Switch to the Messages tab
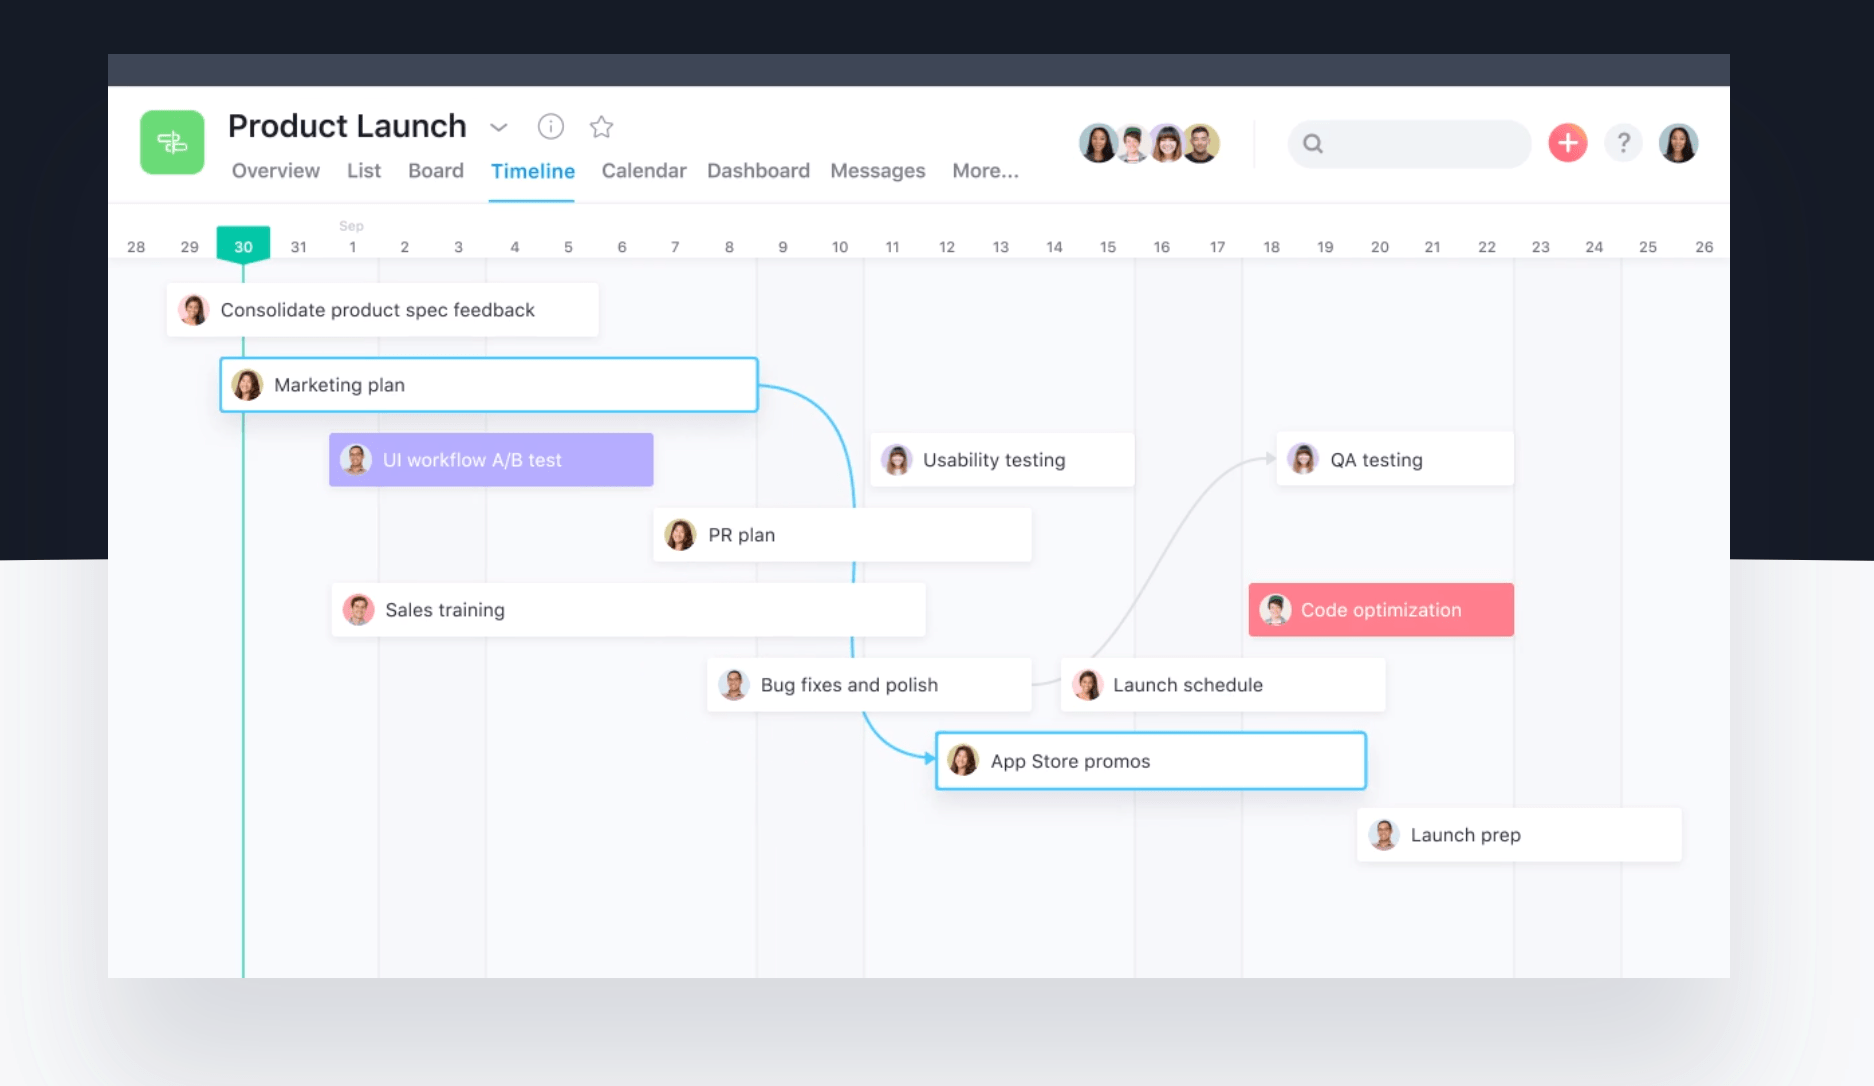1874x1086 pixels. pos(877,170)
